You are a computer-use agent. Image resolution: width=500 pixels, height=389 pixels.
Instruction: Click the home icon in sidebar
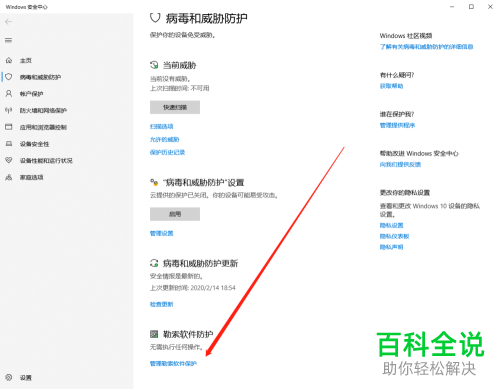point(9,60)
